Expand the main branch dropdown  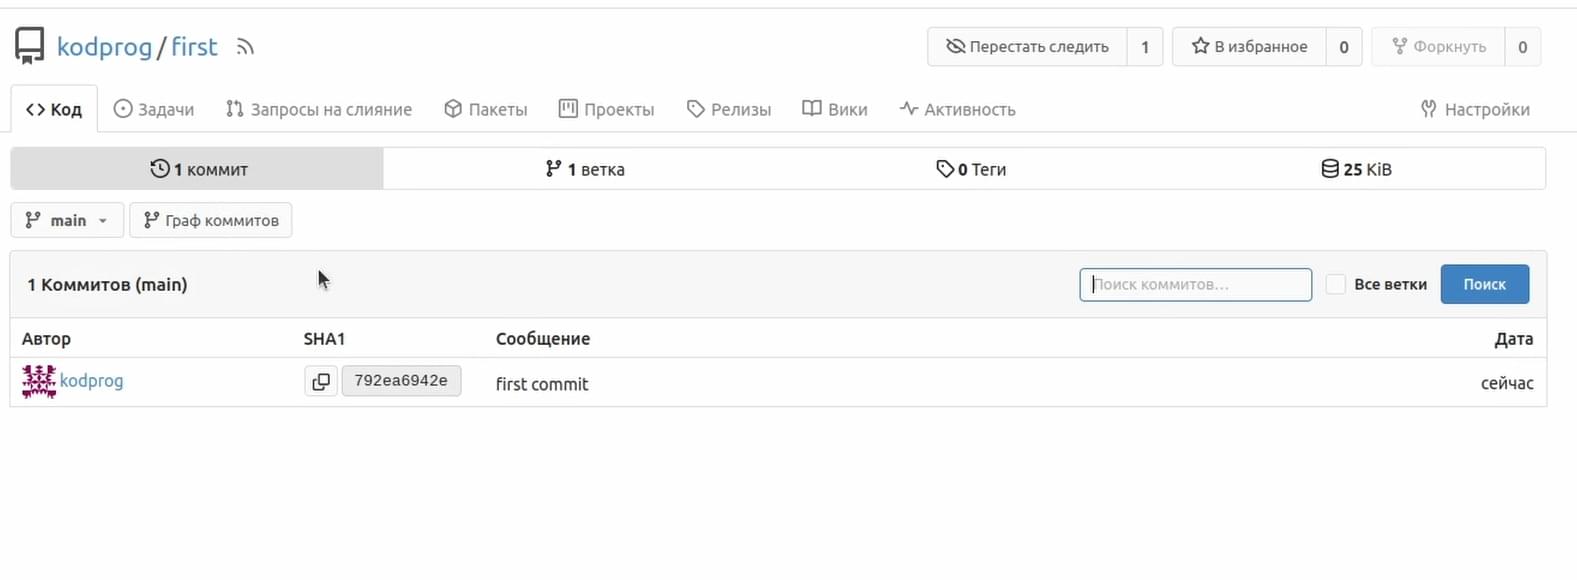click(67, 220)
